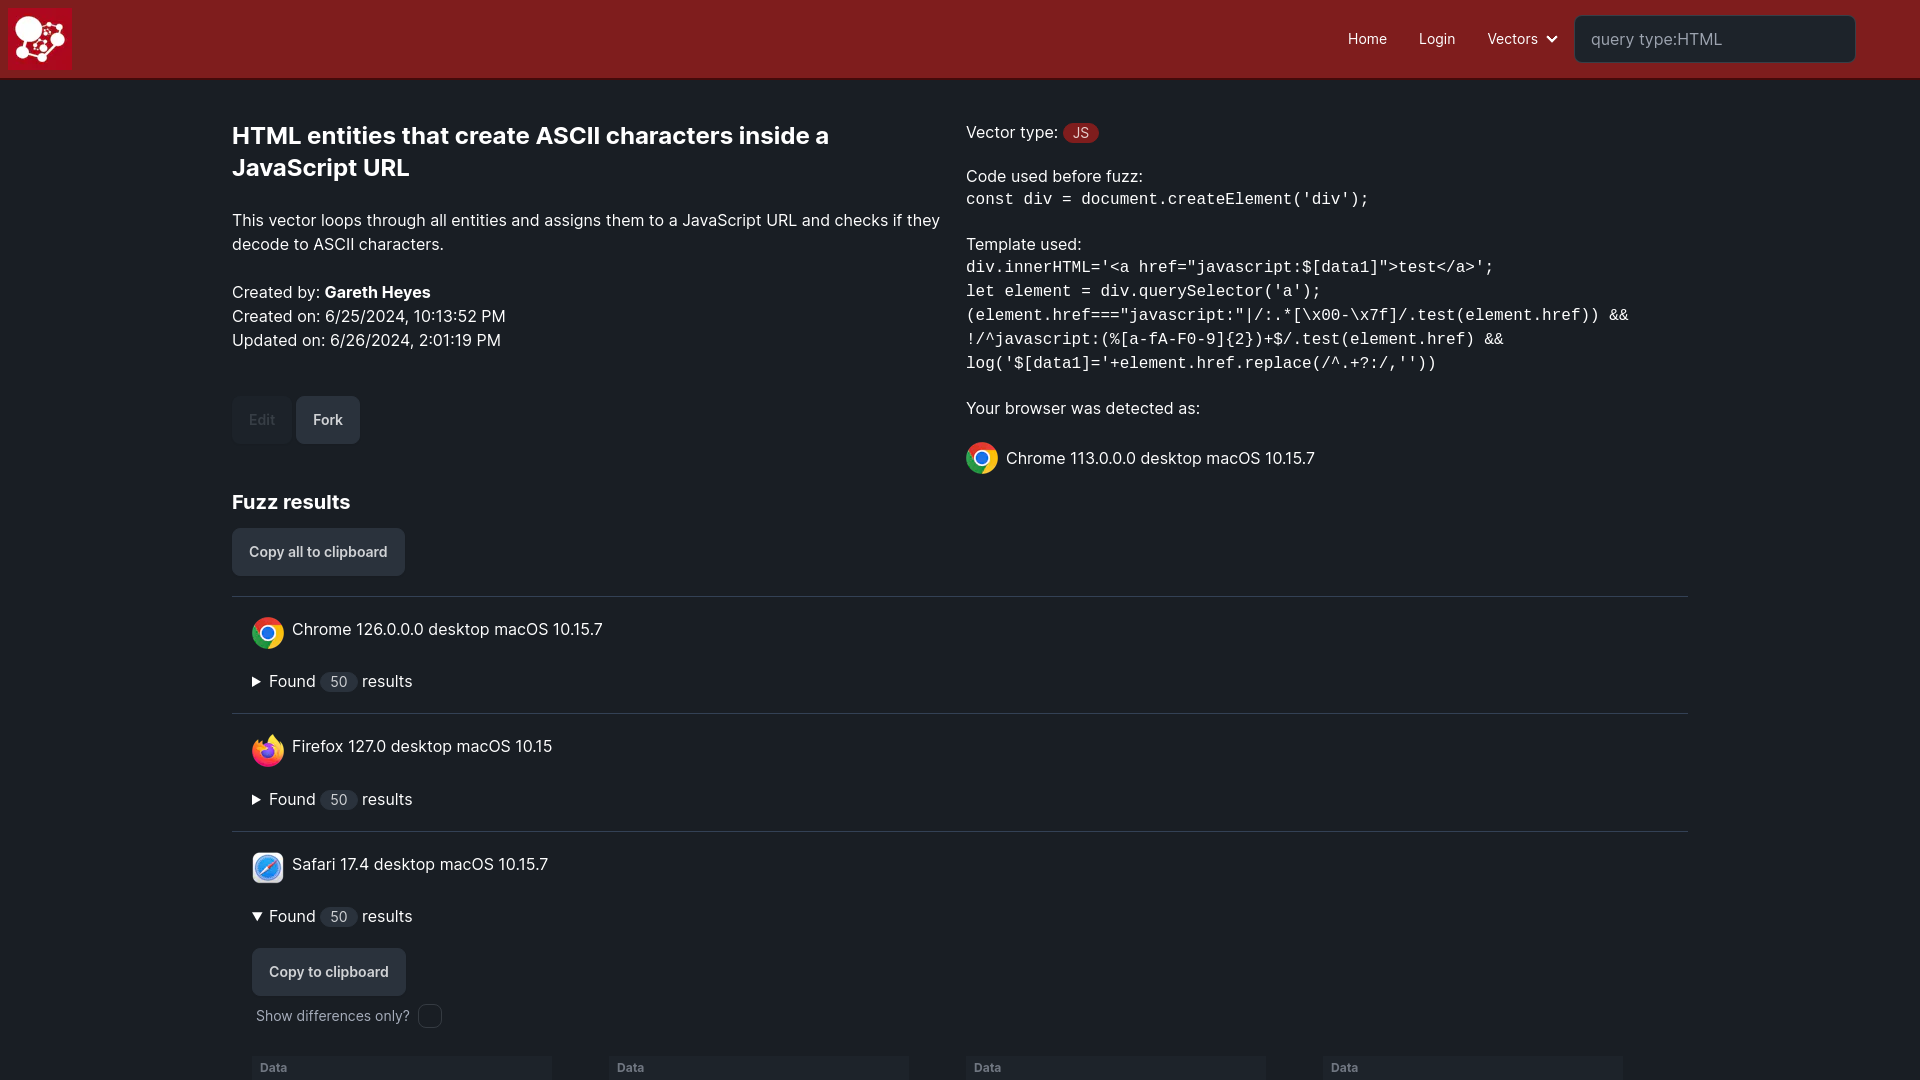Click the Edit button for this vector

(x=261, y=418)
